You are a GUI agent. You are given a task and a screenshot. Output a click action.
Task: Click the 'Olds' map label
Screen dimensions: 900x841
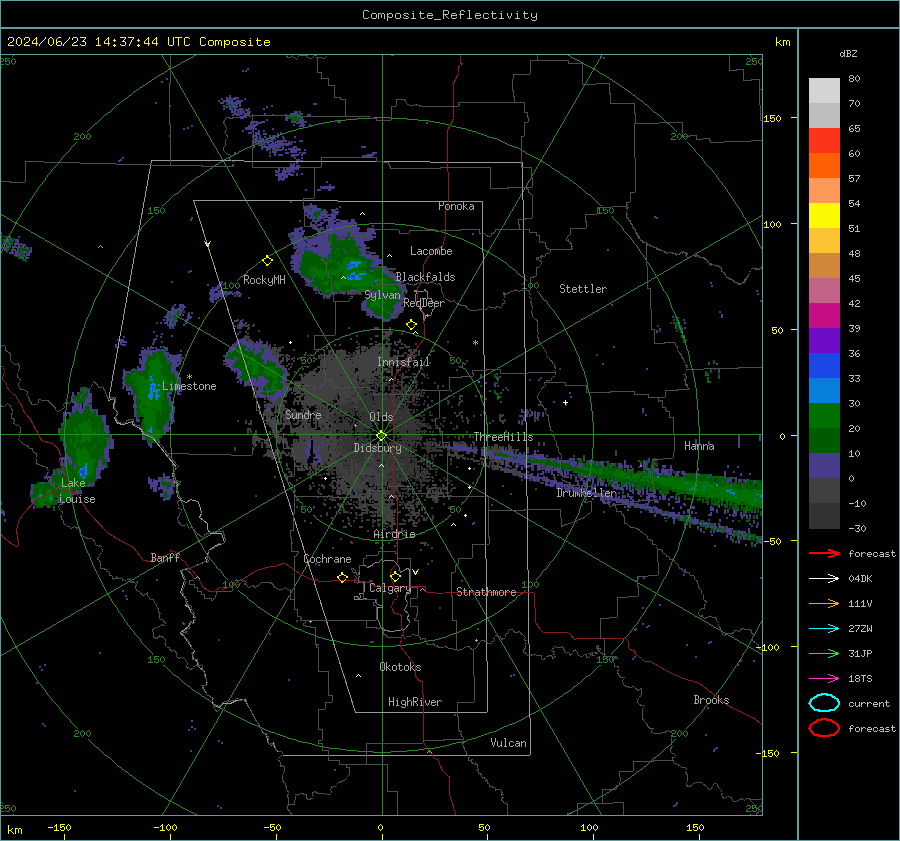point(381,417)
